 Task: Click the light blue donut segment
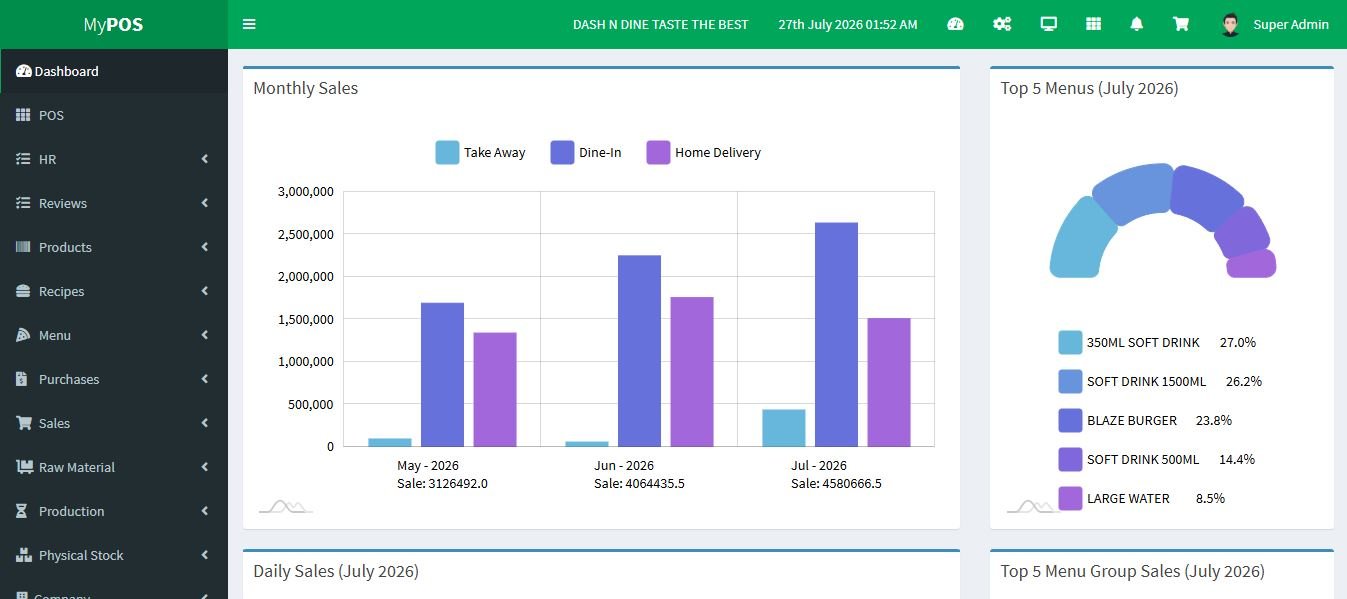tap(1082, 240)
